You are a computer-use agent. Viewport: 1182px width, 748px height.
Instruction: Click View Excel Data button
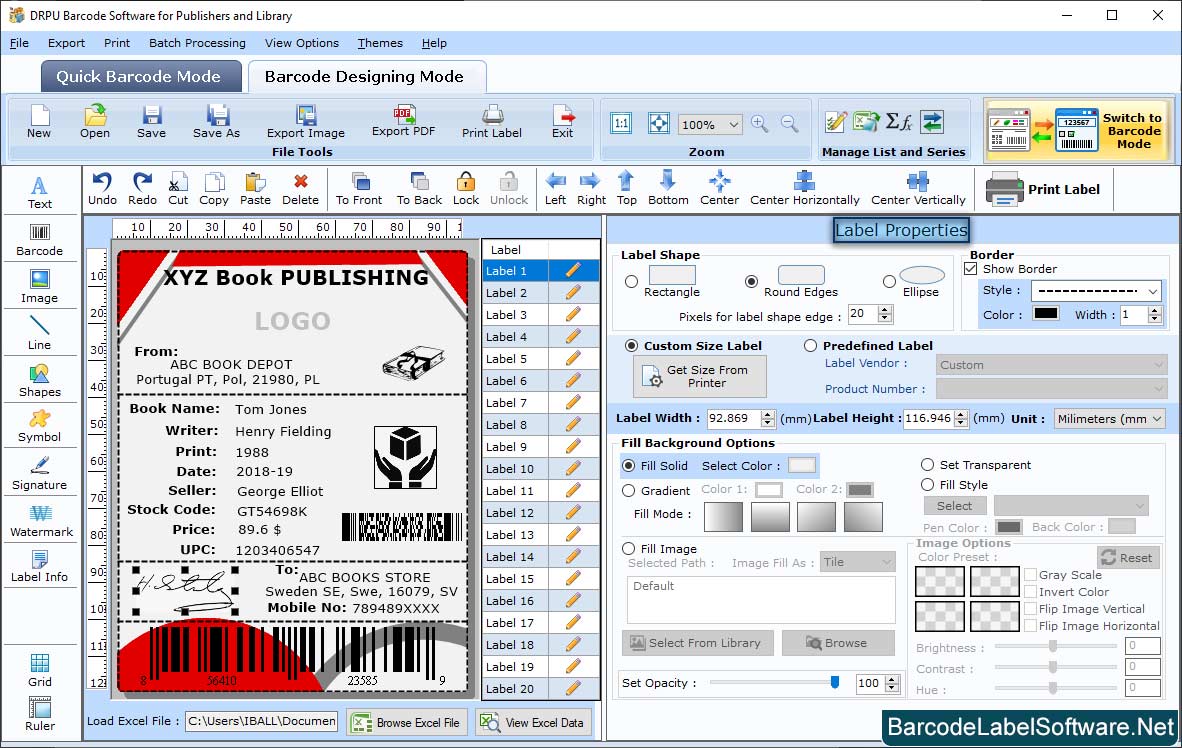pos(532,722)
